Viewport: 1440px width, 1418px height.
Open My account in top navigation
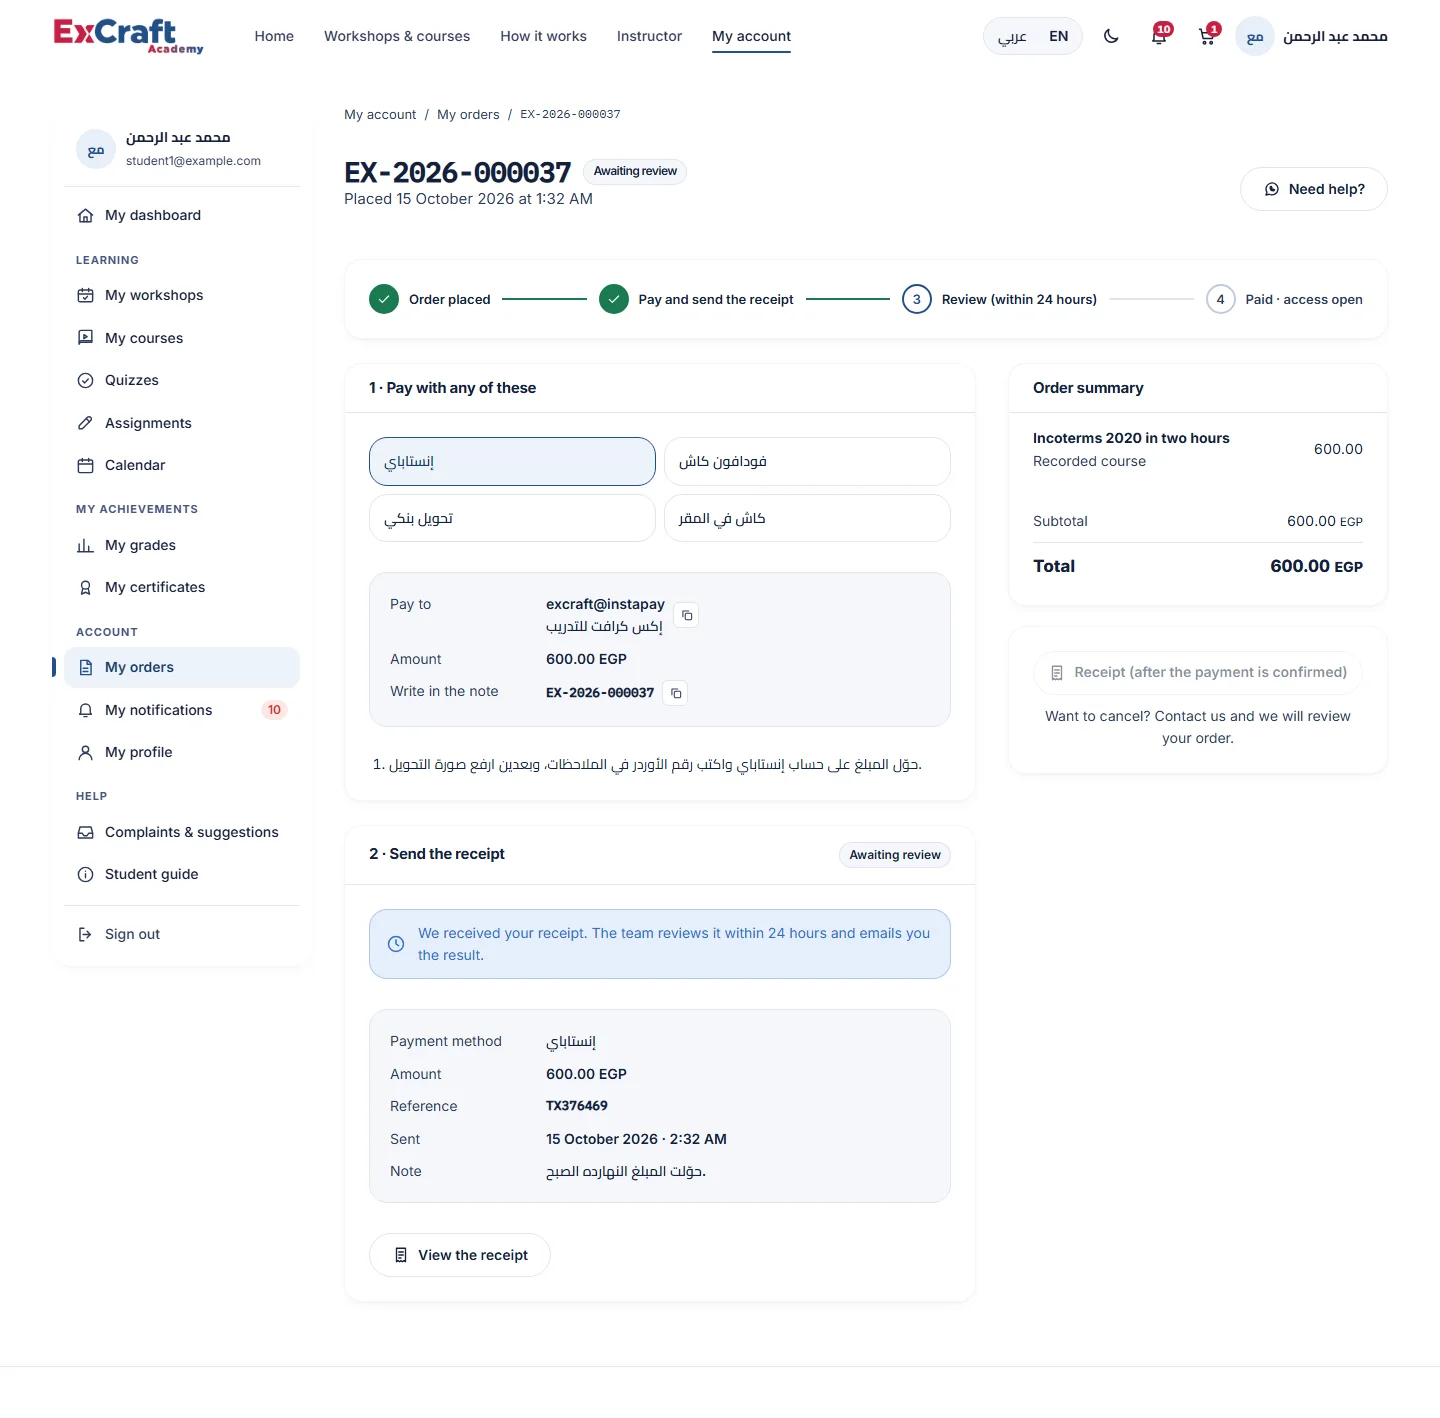[x=751, y=36]
